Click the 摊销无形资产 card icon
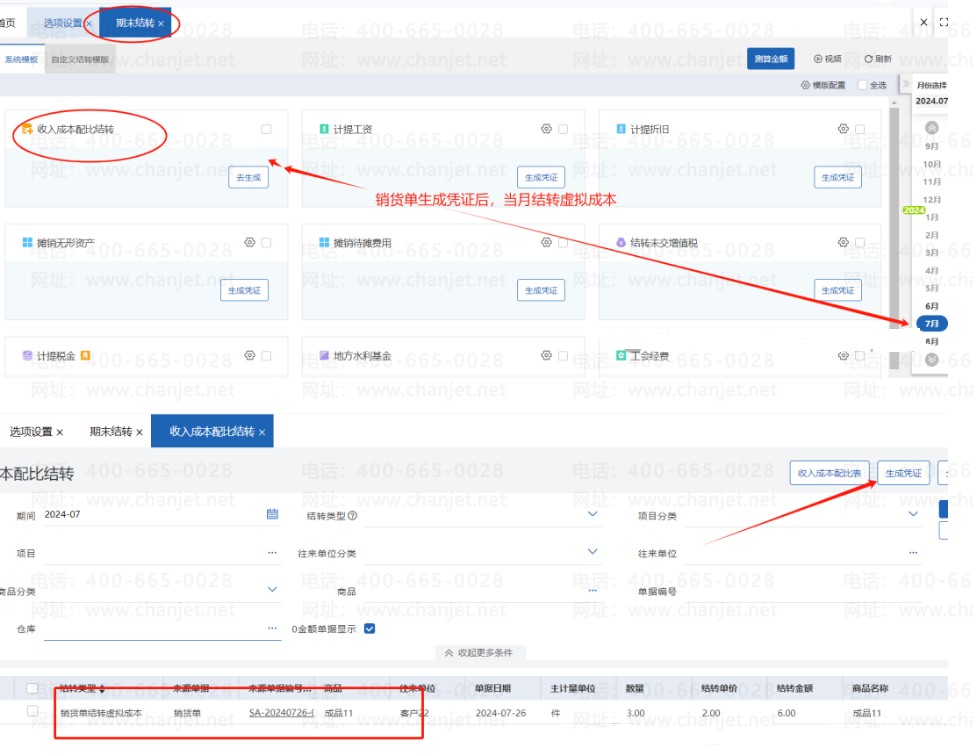 coord(27,242)
